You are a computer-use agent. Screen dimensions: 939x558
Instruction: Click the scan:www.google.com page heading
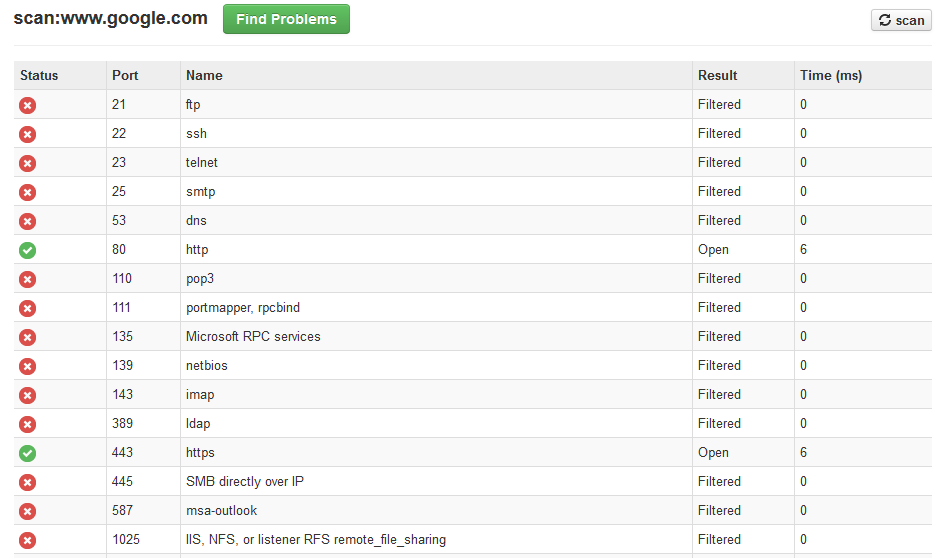pyautogui.click(x=111, y=18)
